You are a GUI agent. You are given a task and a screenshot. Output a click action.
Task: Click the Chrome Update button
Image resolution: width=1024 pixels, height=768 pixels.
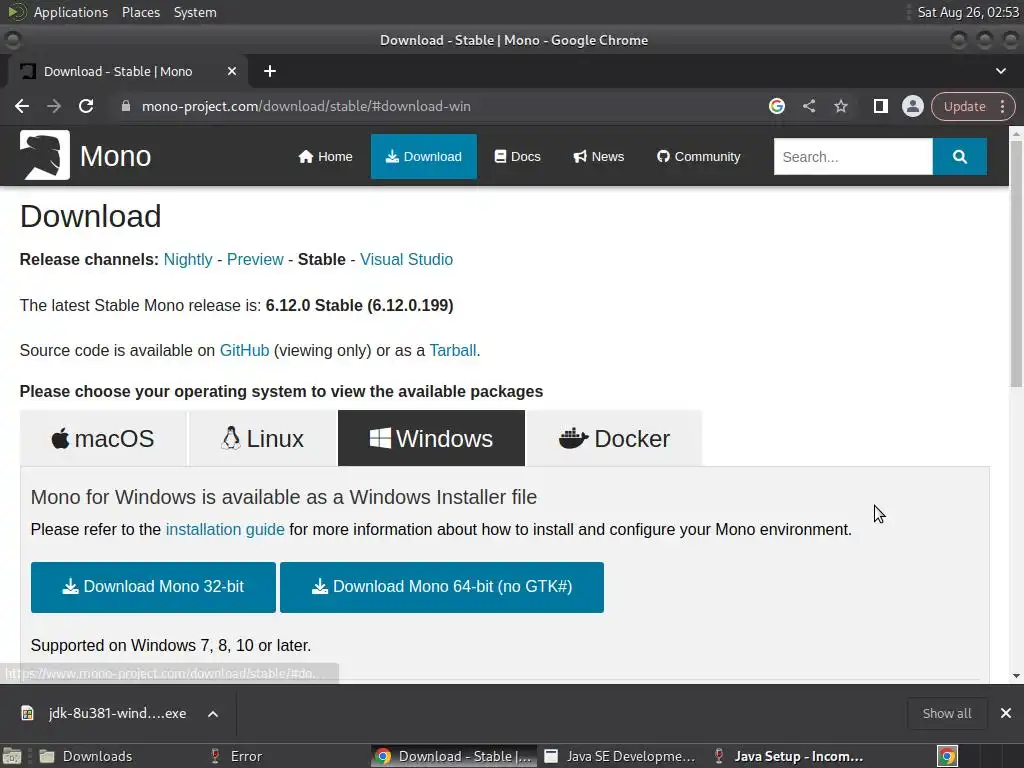(x=964, y=106)
